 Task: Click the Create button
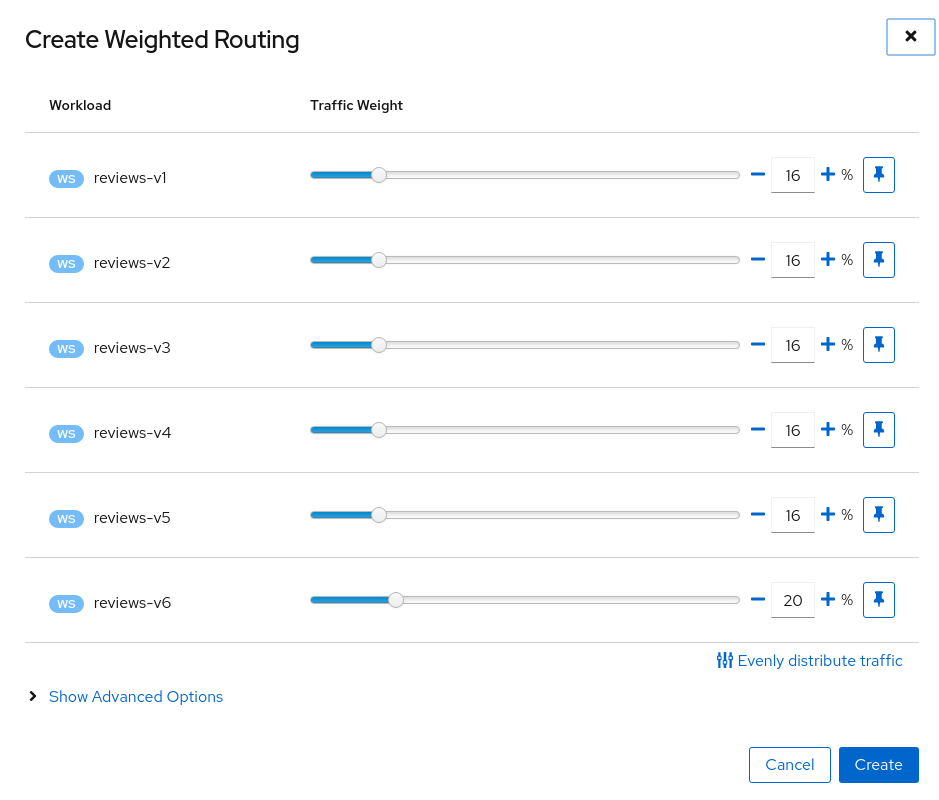(878, 764)
